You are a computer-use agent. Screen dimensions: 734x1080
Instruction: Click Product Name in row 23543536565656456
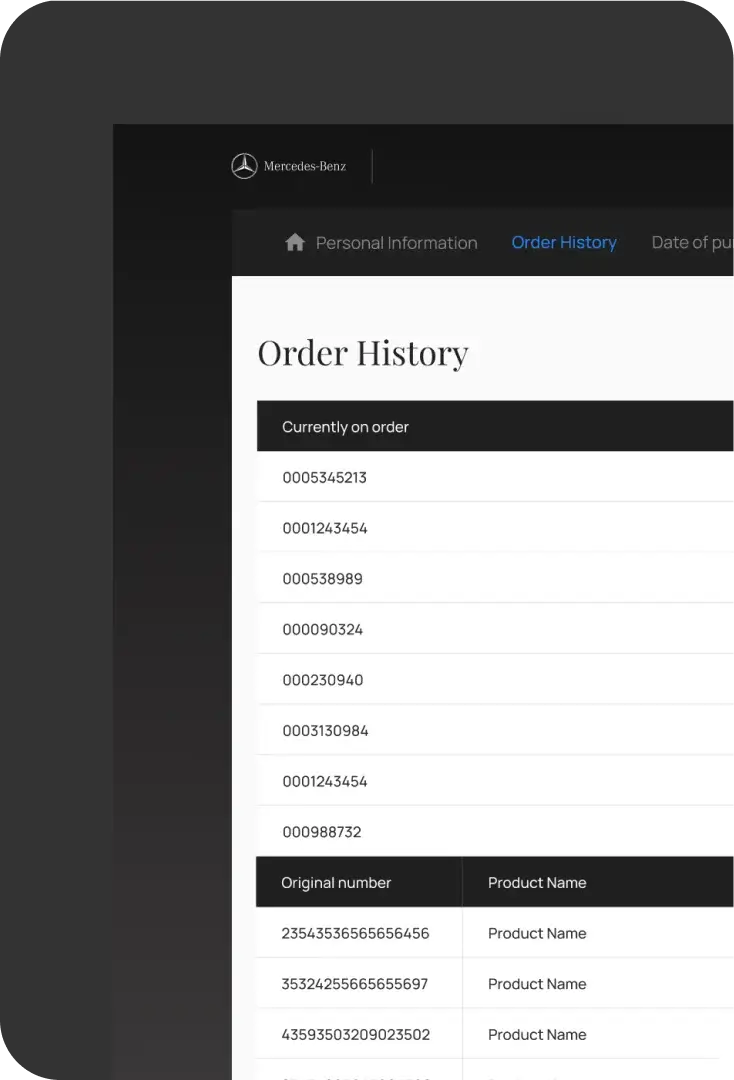[x=537, y=934]
